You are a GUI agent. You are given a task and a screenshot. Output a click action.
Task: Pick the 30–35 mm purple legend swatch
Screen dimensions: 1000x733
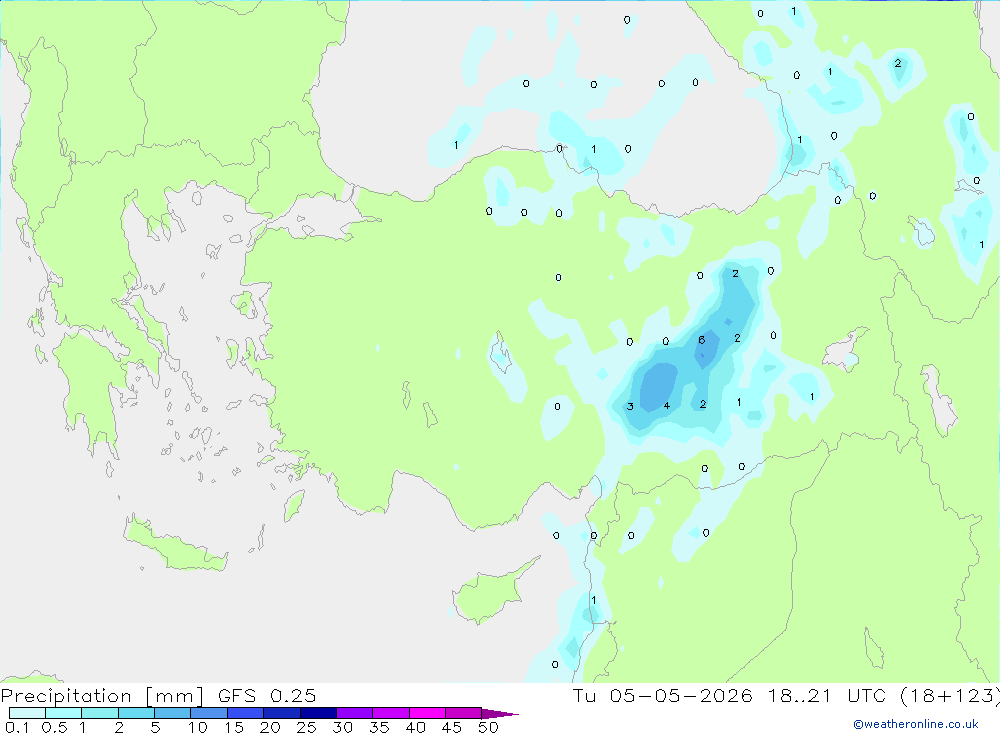pos(355,713)
